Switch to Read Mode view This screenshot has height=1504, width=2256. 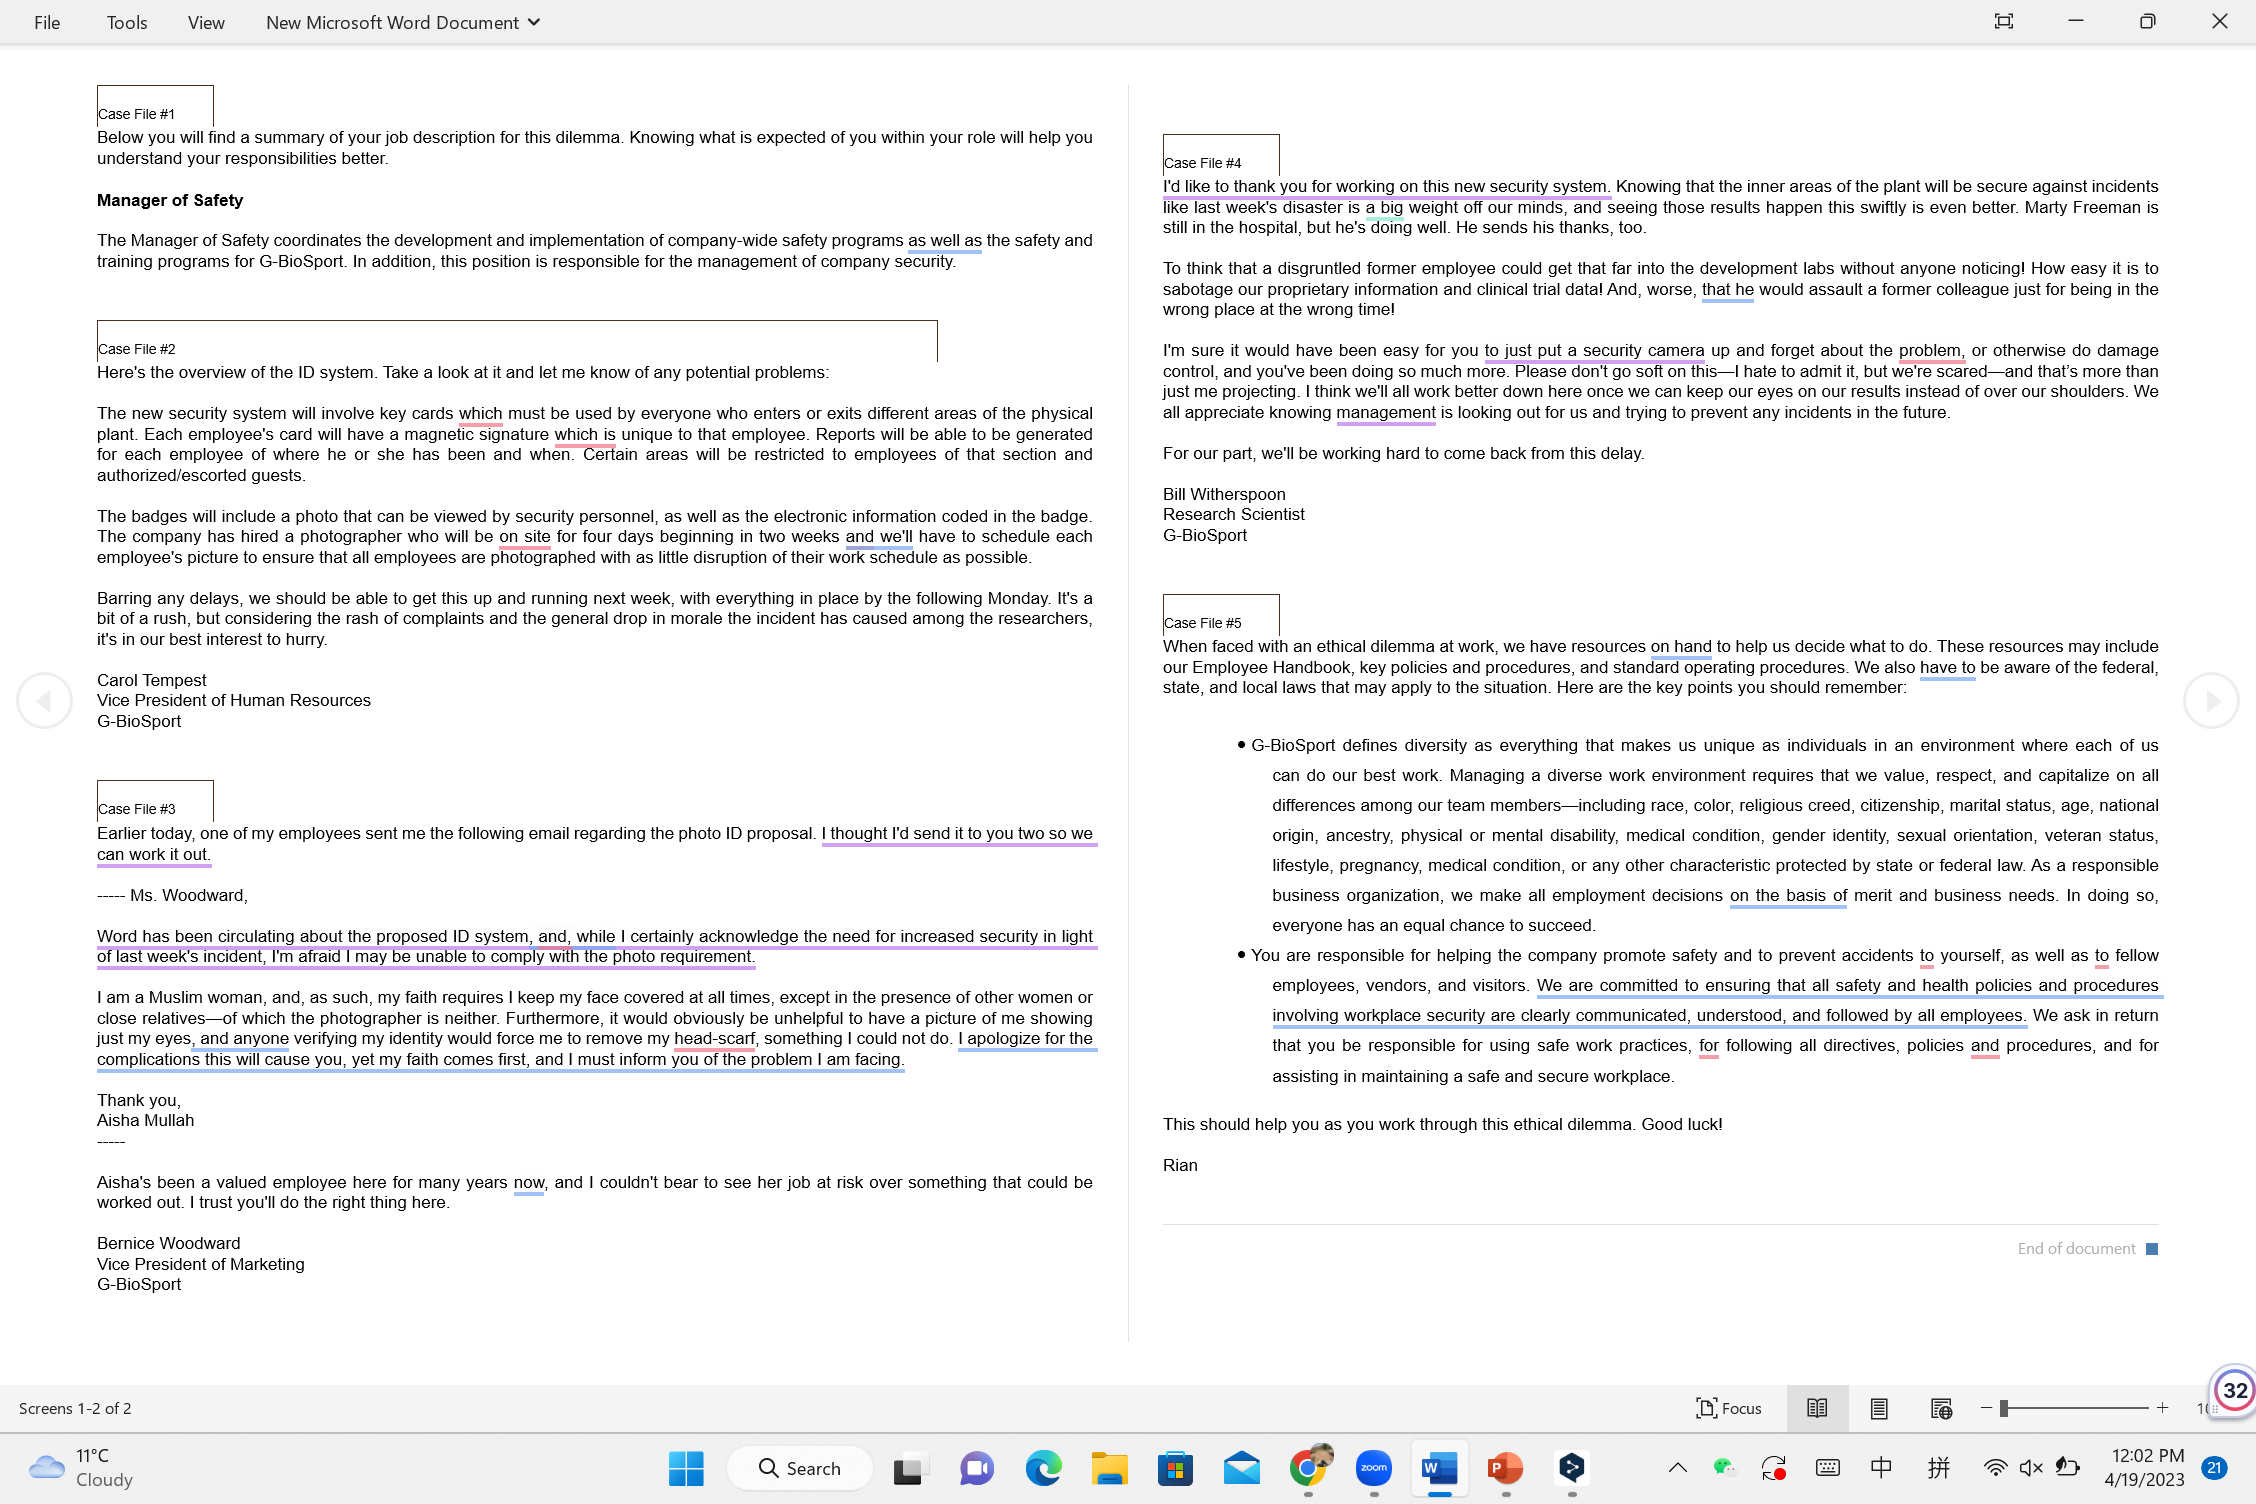(1817, 1408)
